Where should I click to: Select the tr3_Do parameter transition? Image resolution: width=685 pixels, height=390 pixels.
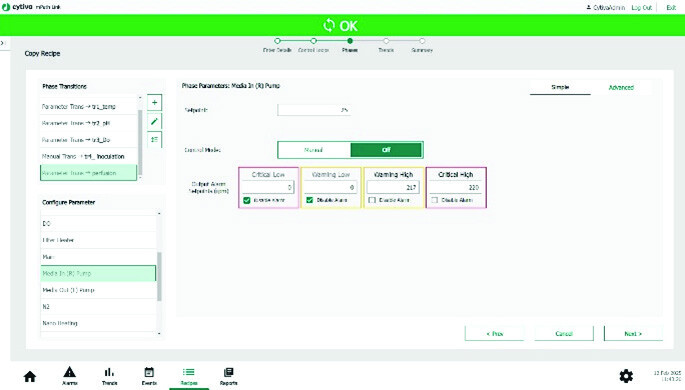click(89, 140)
